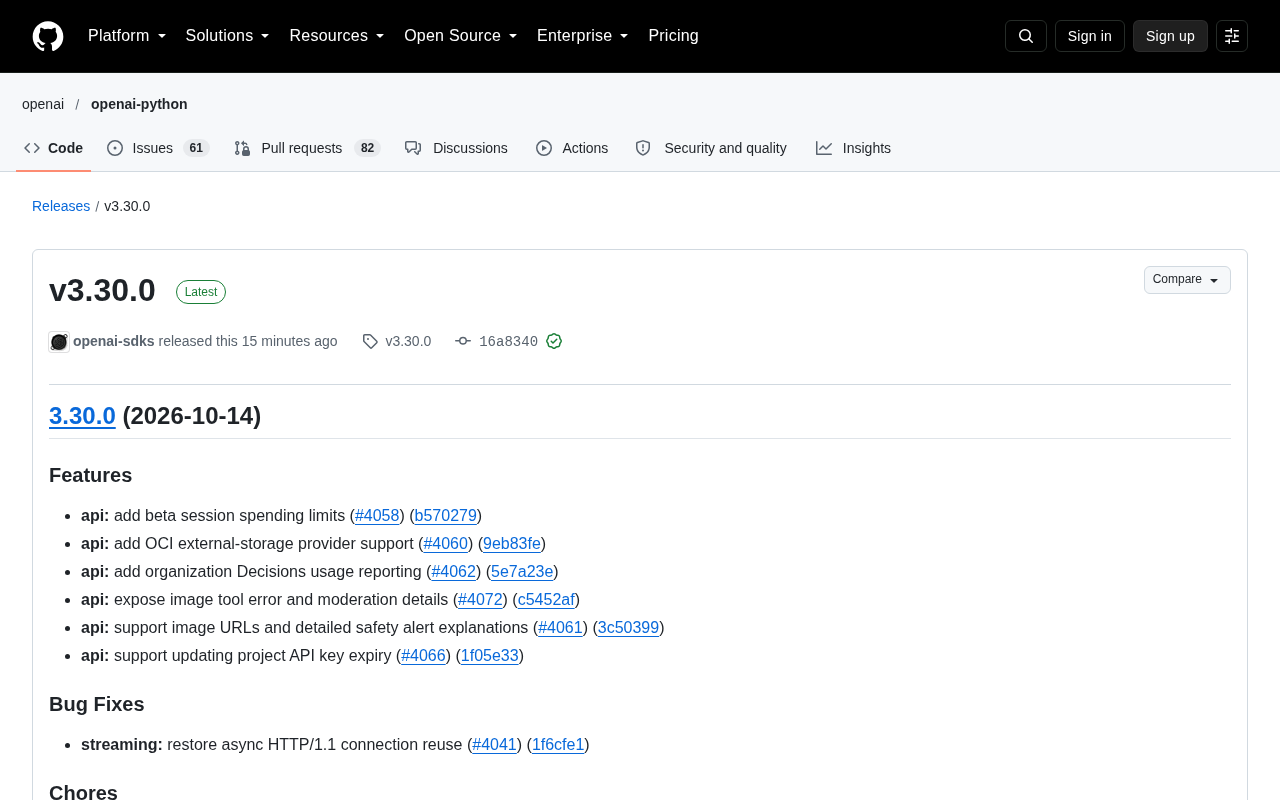Open the v3.30.0 tag link
The width and height of the screenshot is (1280, 800).
click(408, 342)
